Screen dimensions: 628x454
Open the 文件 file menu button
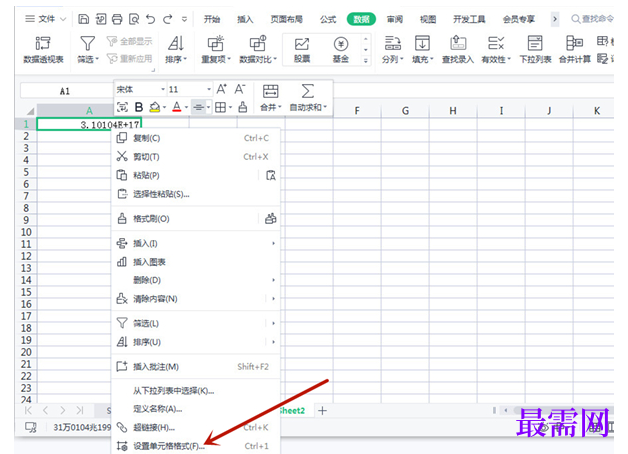(x=45, y=19)
